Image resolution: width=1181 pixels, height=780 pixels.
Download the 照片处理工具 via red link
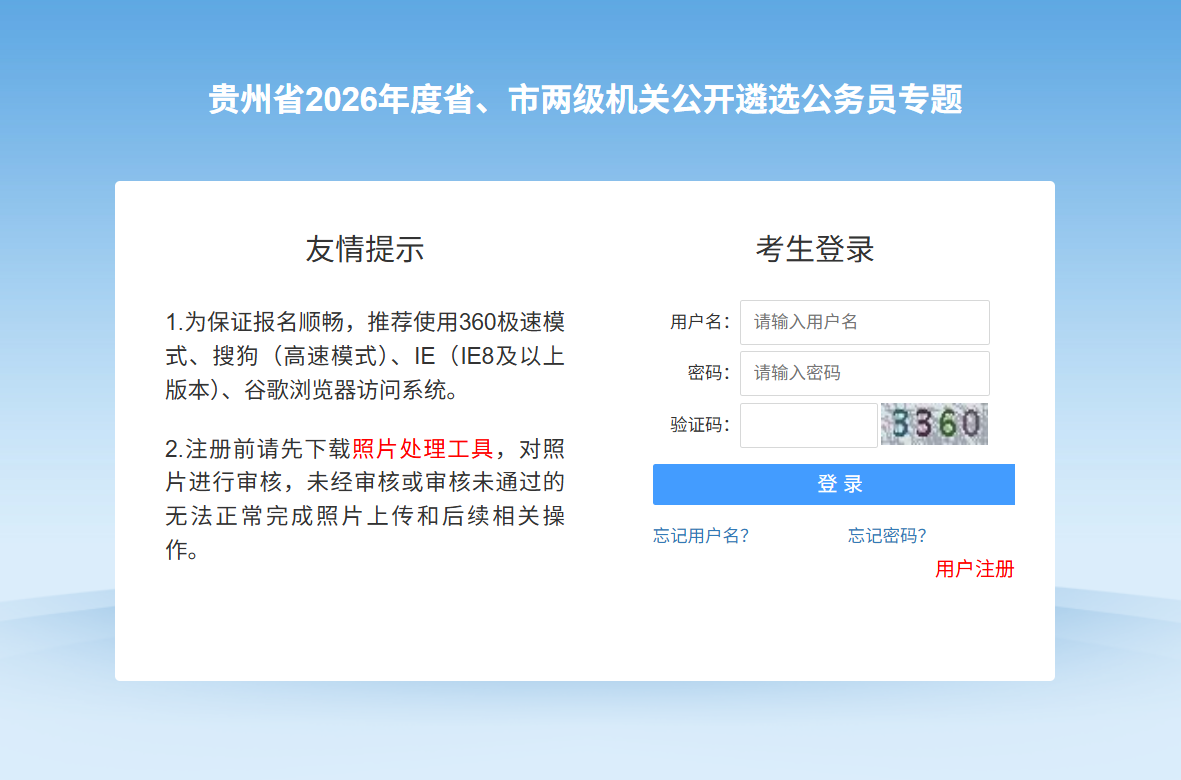[x=422, y=448]
